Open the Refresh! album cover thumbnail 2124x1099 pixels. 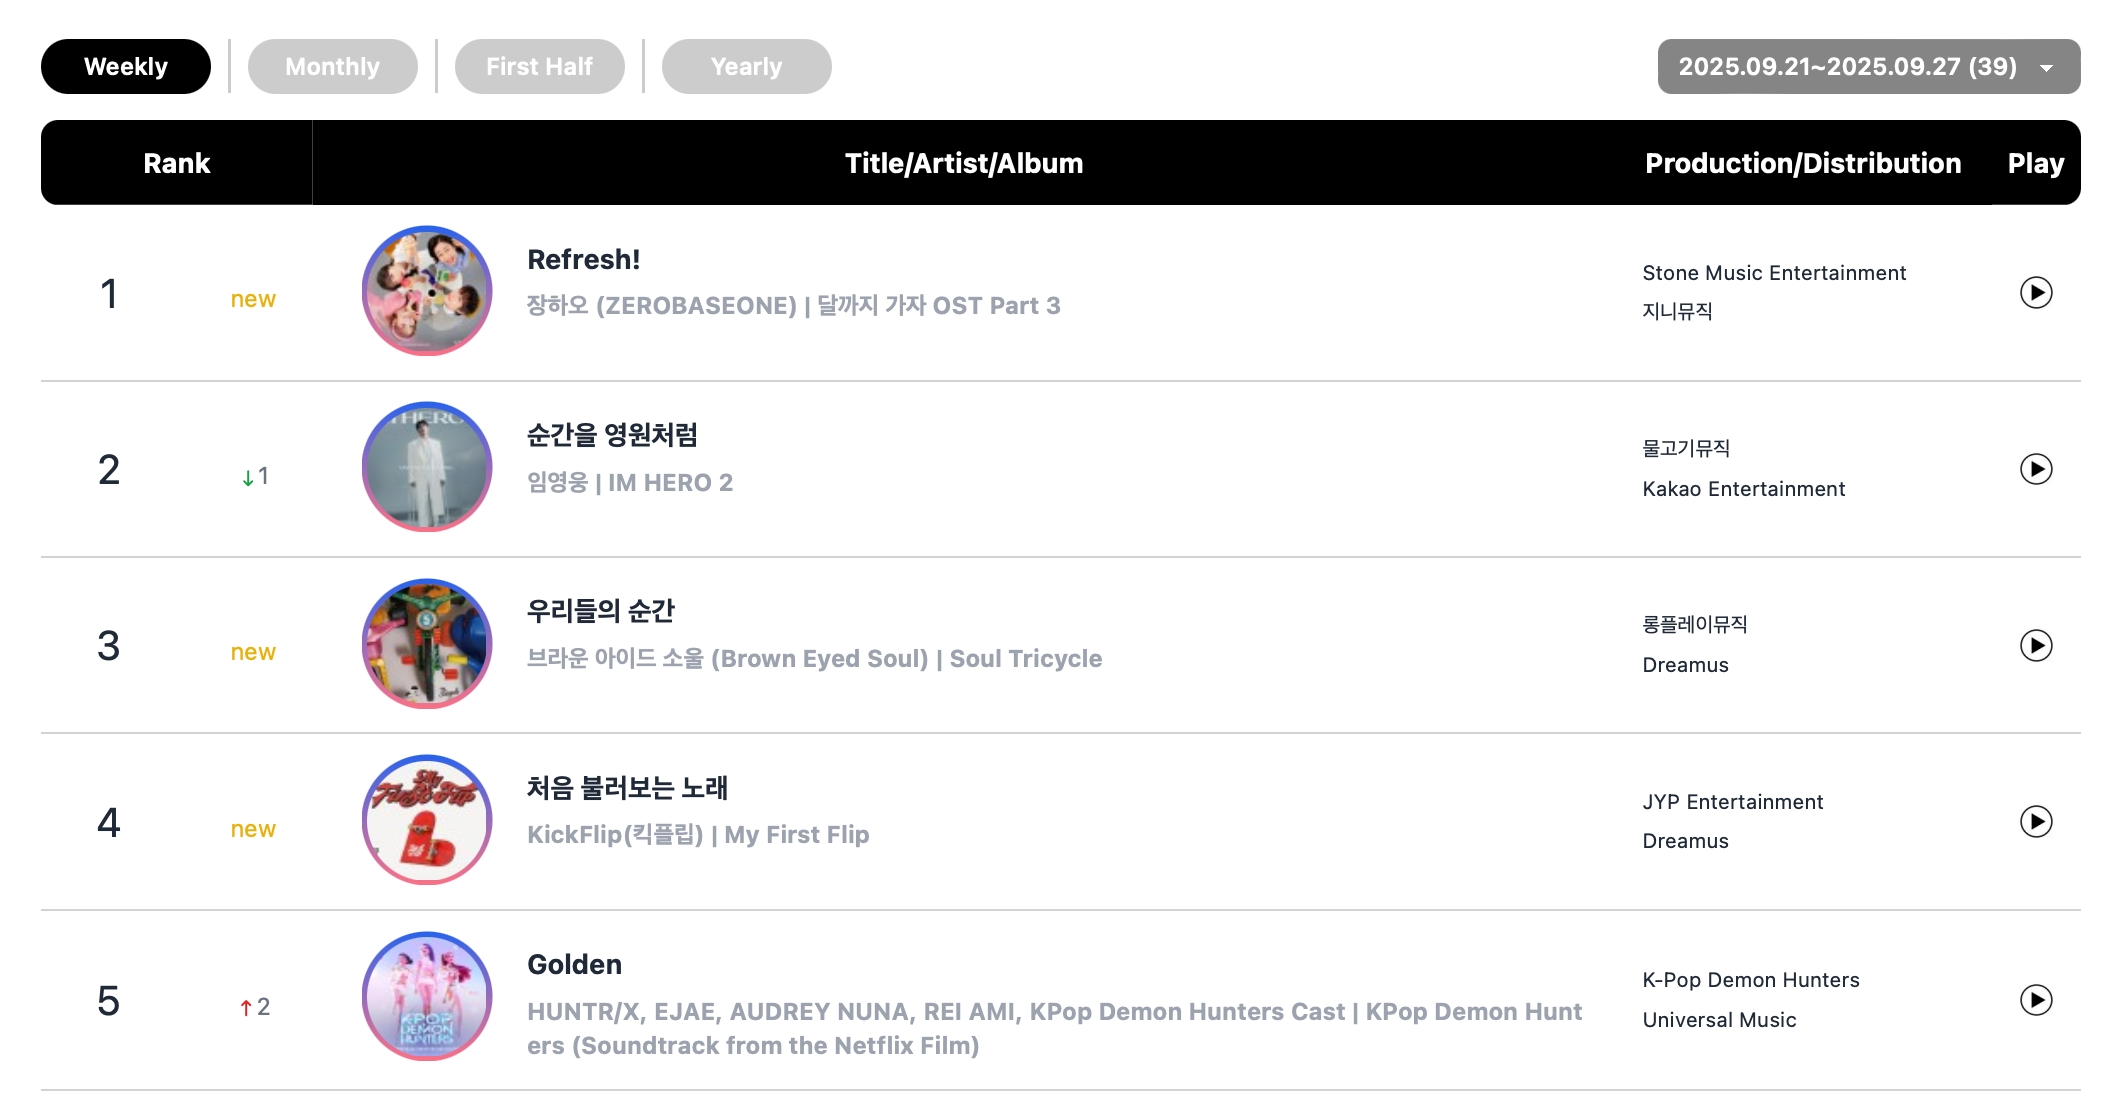[427, 291]
